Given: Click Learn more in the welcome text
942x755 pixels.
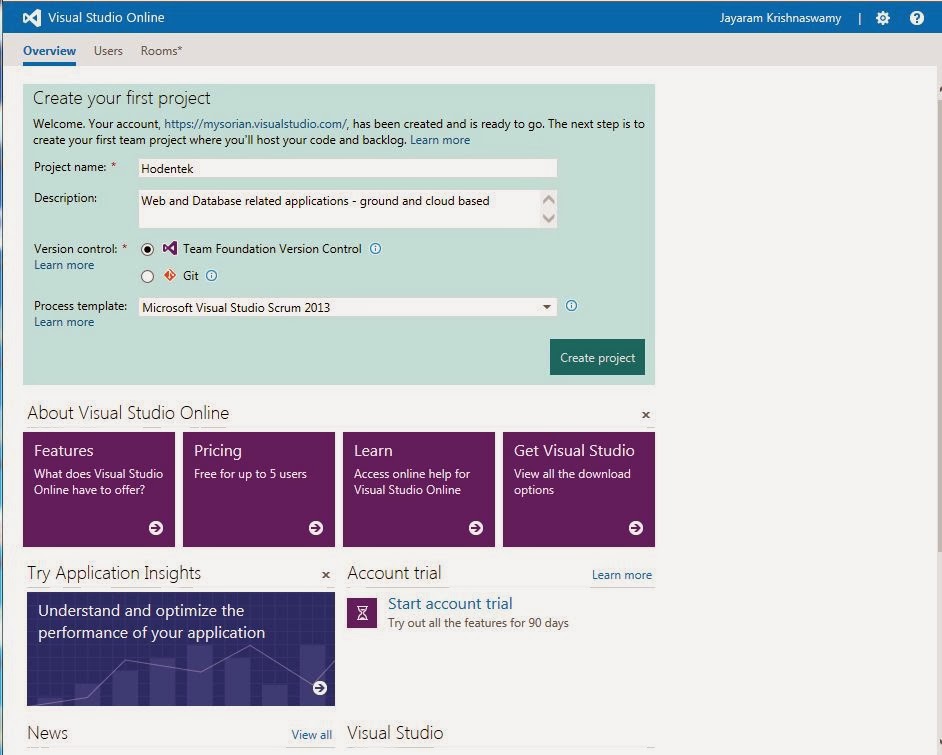Looking at the screenshot, I should (440, 140).
